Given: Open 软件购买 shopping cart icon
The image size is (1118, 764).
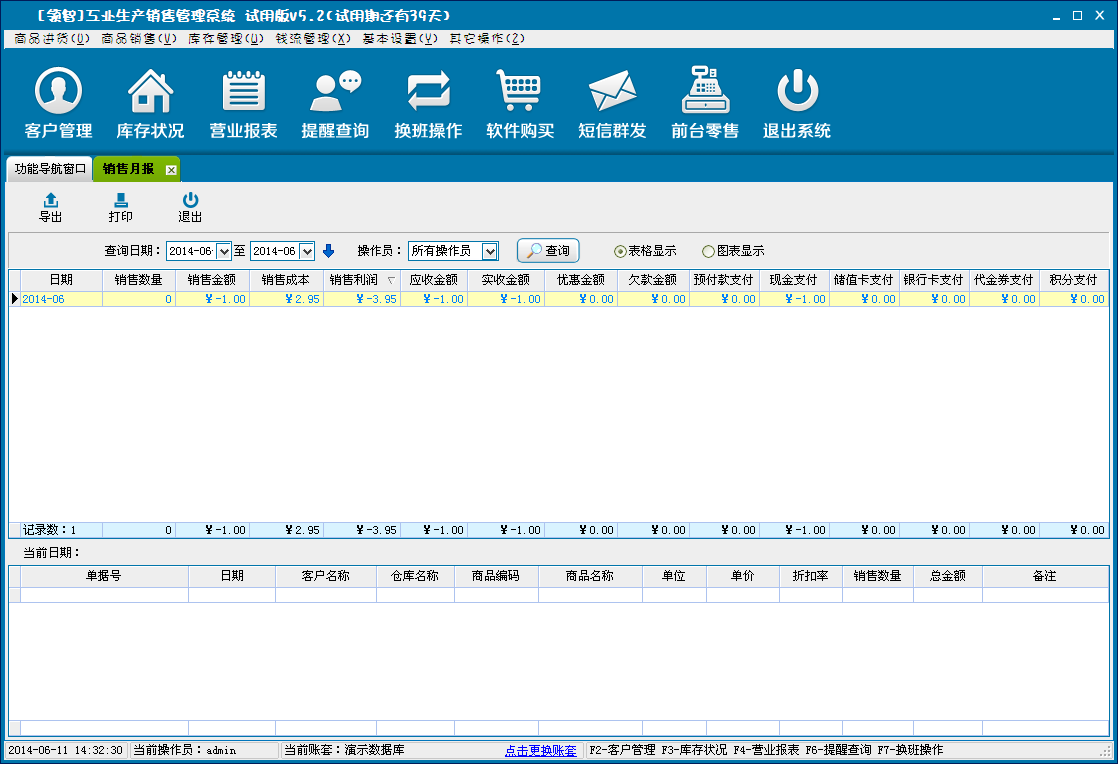Looking at the screenshot, I should (520, 93).
